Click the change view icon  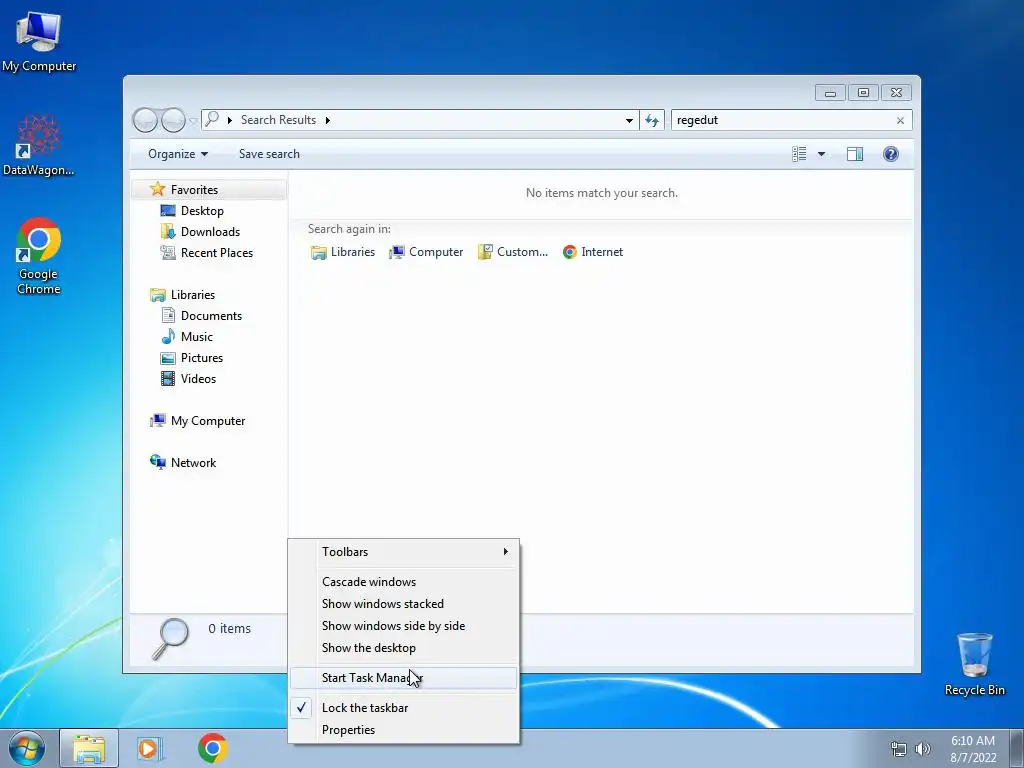point(799,154)
